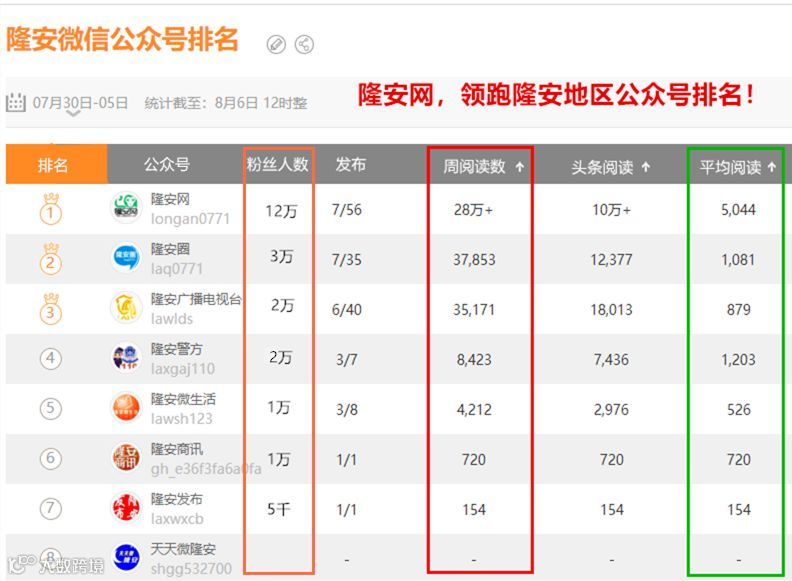Image resolution: width=792 pixels, height=581 pixels.
Task: Open the 隆安广播电视台 account link
Action: click(196, 299)
